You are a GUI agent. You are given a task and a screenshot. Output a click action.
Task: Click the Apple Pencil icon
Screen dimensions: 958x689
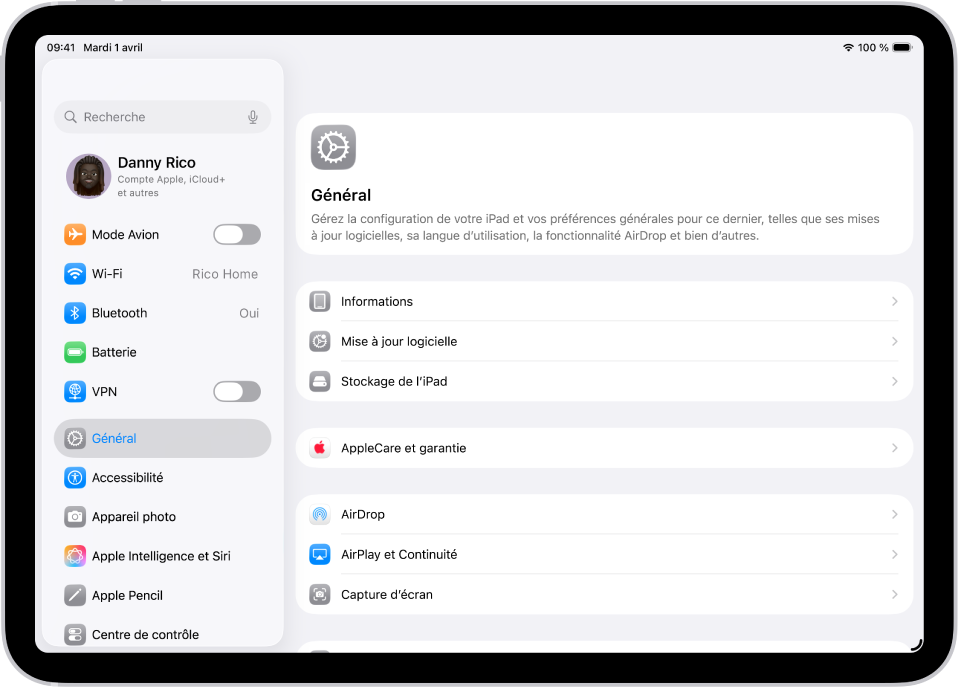point(75,594)
